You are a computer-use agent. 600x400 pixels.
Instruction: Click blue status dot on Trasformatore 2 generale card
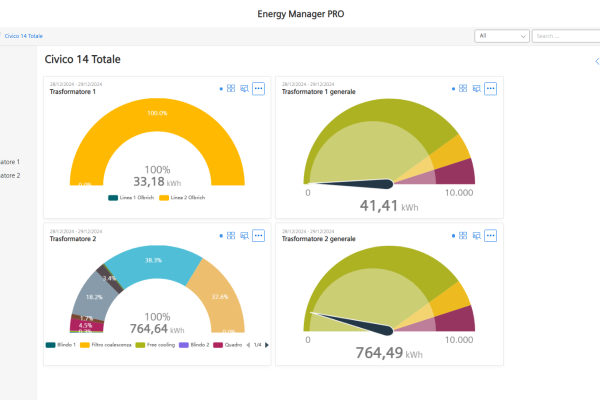pyautogui.click(x=453, y=236)
